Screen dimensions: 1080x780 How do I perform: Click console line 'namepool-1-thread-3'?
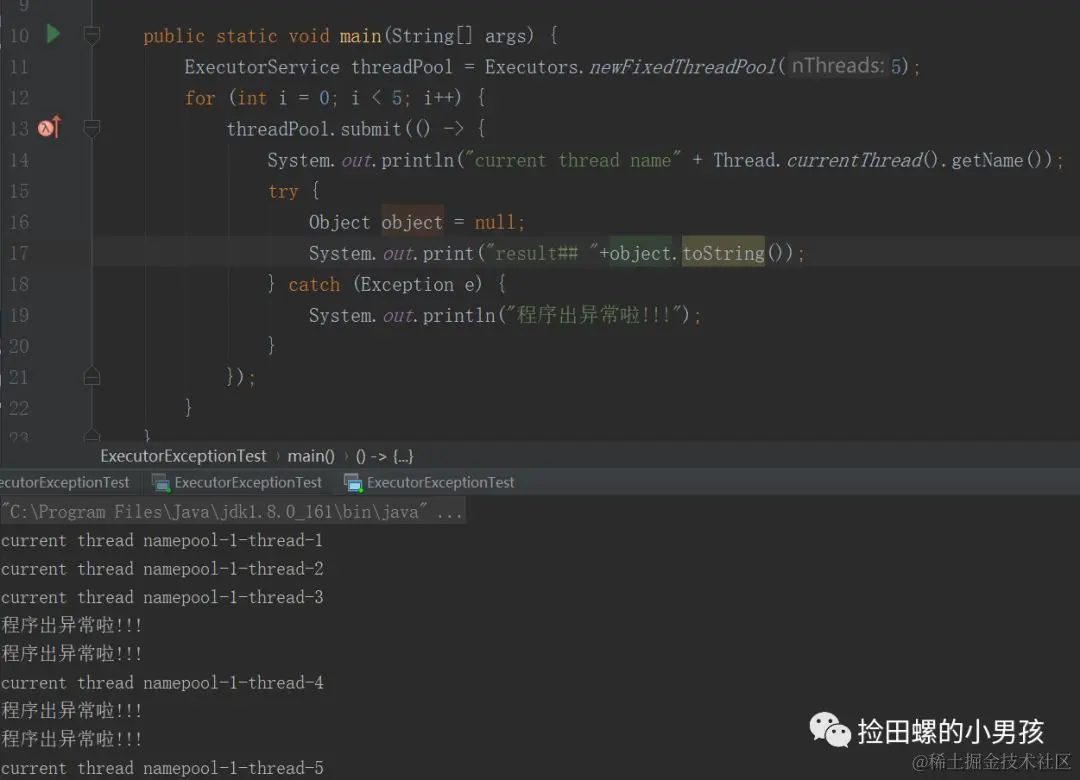(x=162, y=597)
